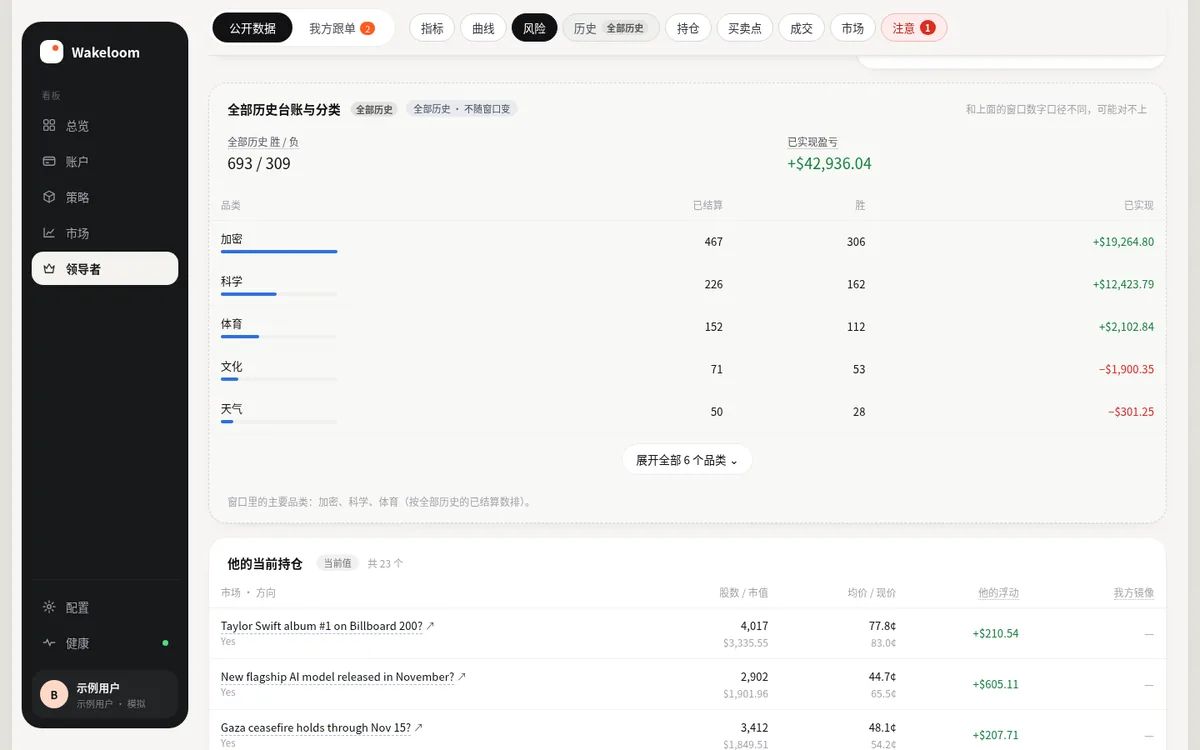Click the realized profit value +$42,936.04
Screen dimensions: 1200x750
829,164
